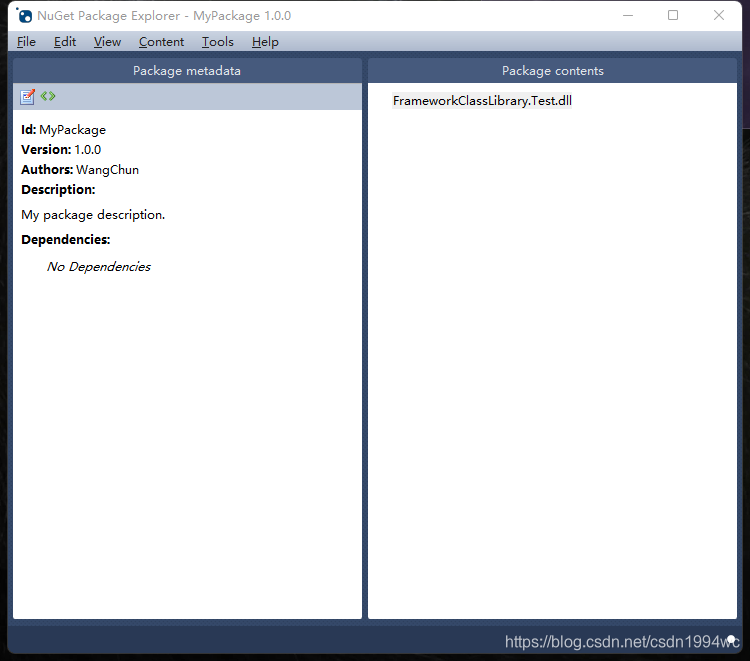Viewport: 750px width, 661px height.
Task: Click the edit metadata icon
Action: [27, 97]
